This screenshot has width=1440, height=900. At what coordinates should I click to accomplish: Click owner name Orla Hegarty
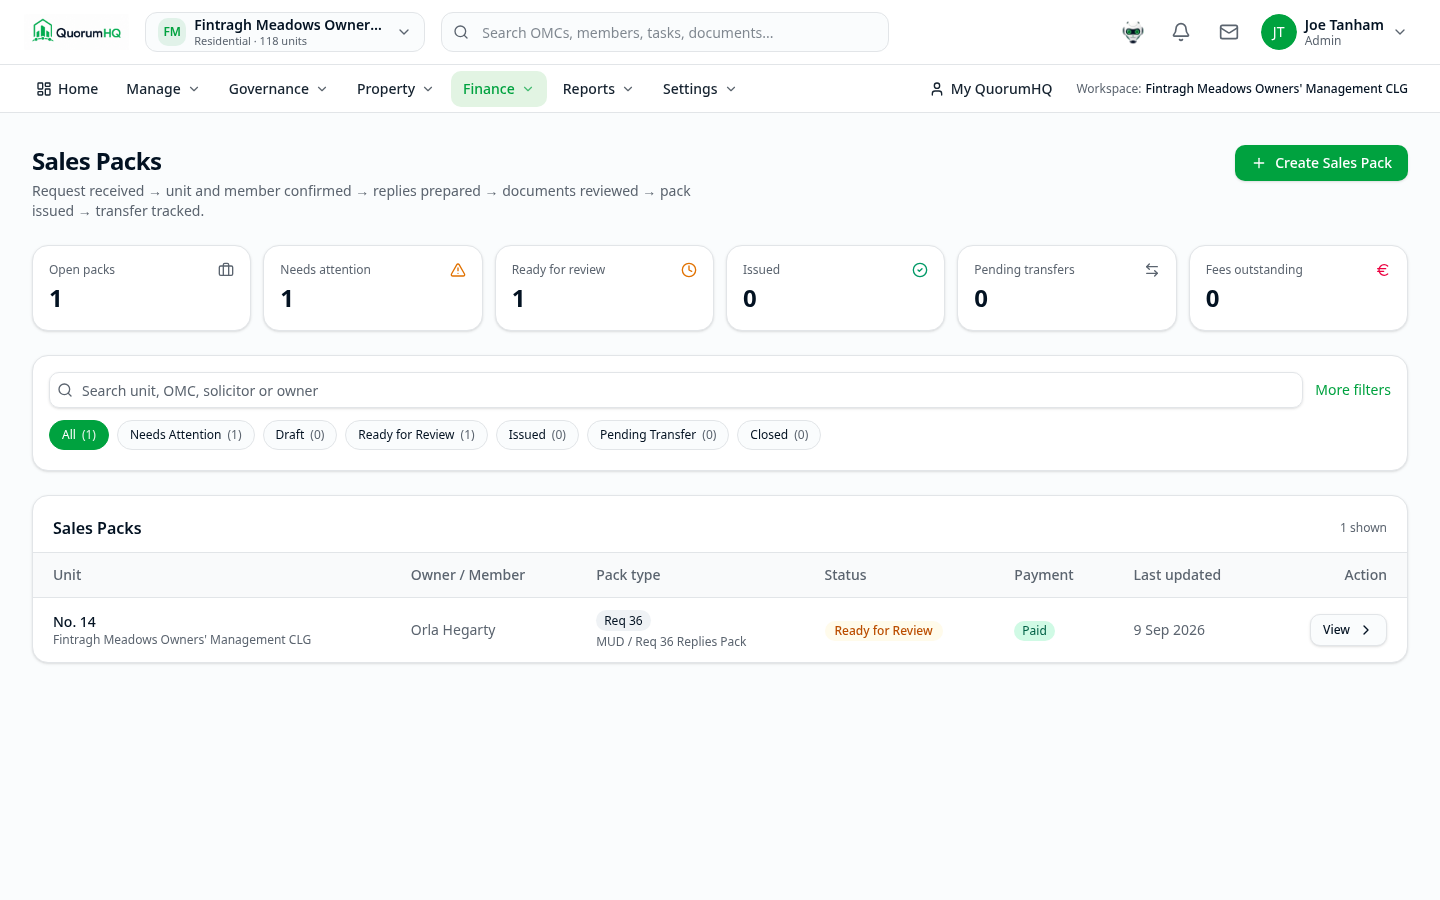tap(453, 630)
